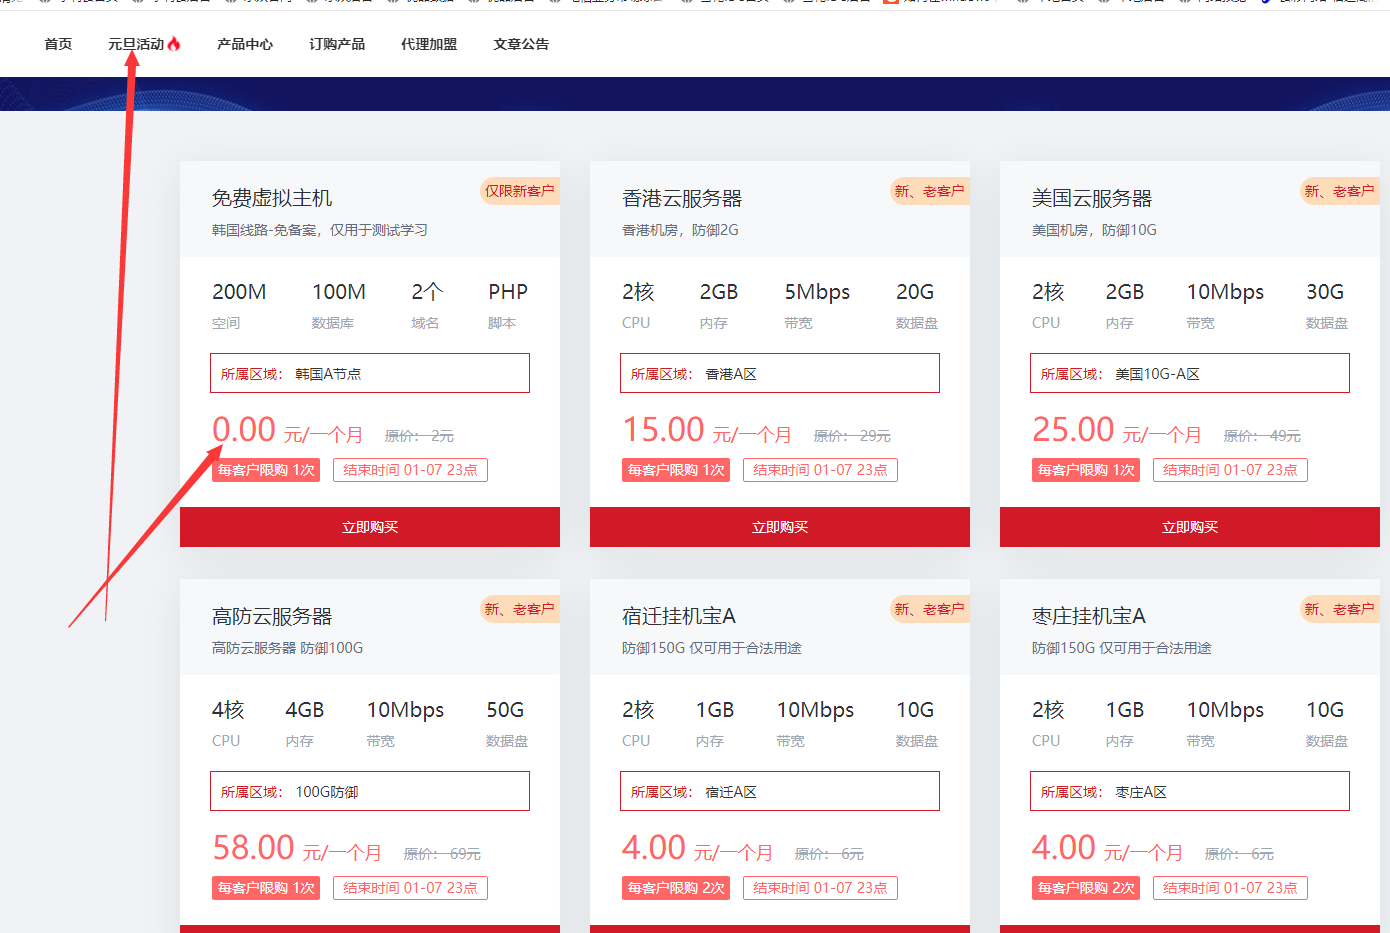This screenshot has width=1390, height=933.
Task: Click 立即购买 on the 免费虚拟主机 card
Action: pos(369,527)
